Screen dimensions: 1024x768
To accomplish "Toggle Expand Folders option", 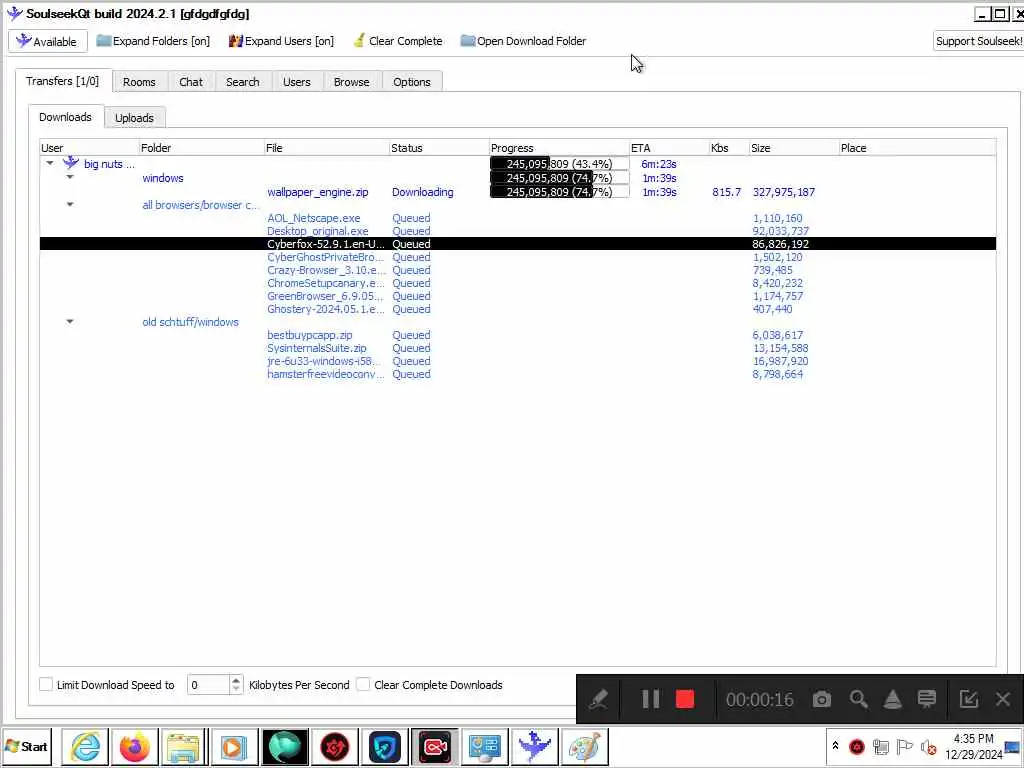I will 153,41.
